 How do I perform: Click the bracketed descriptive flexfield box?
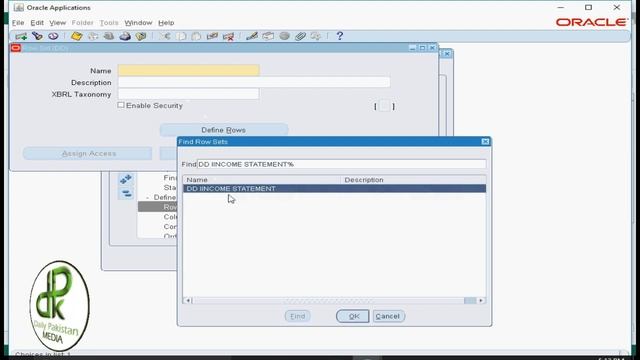(x=384, y=106)
